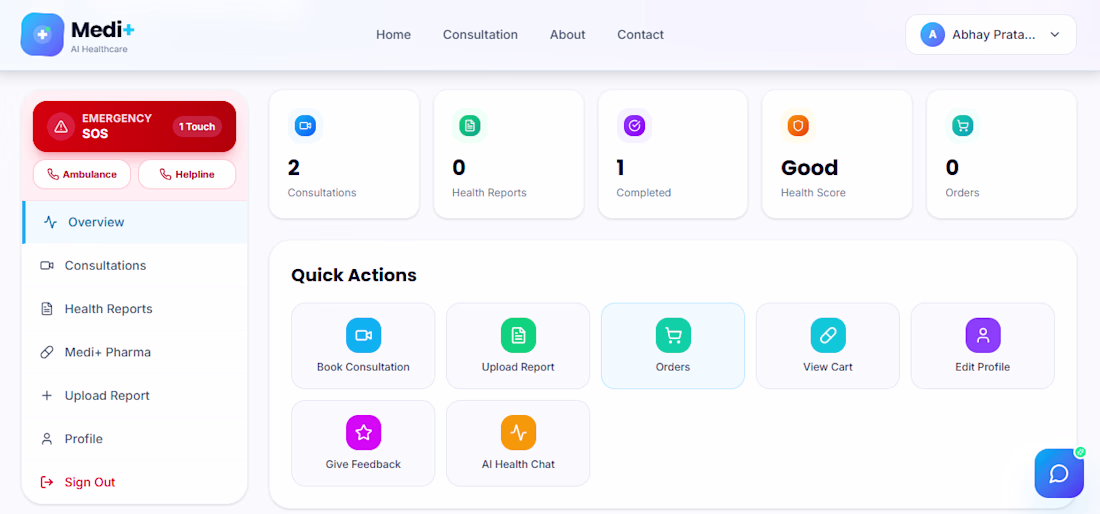The image size is (1100, 514).
Task: Click the video camera icon on Consultations stat card
Action: tap(305, 126)
